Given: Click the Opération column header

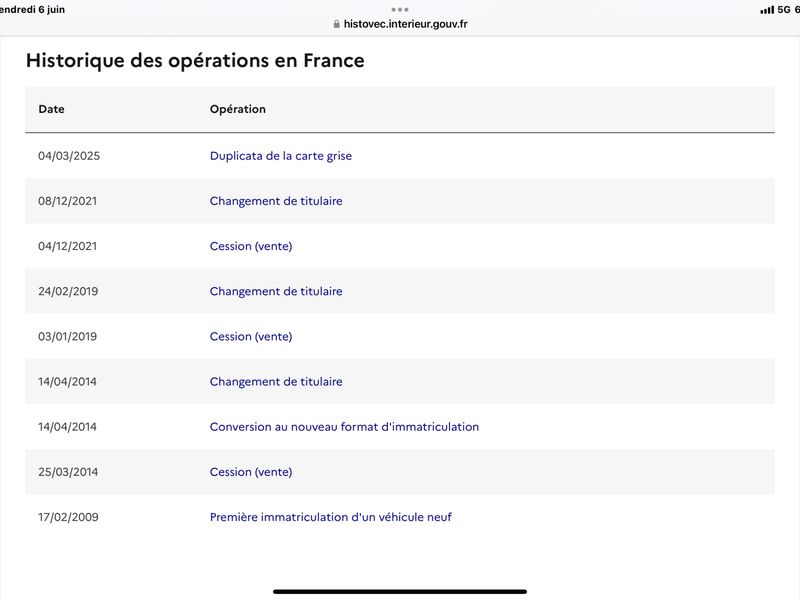Looking at the screenshot, I should pos(238,109).
